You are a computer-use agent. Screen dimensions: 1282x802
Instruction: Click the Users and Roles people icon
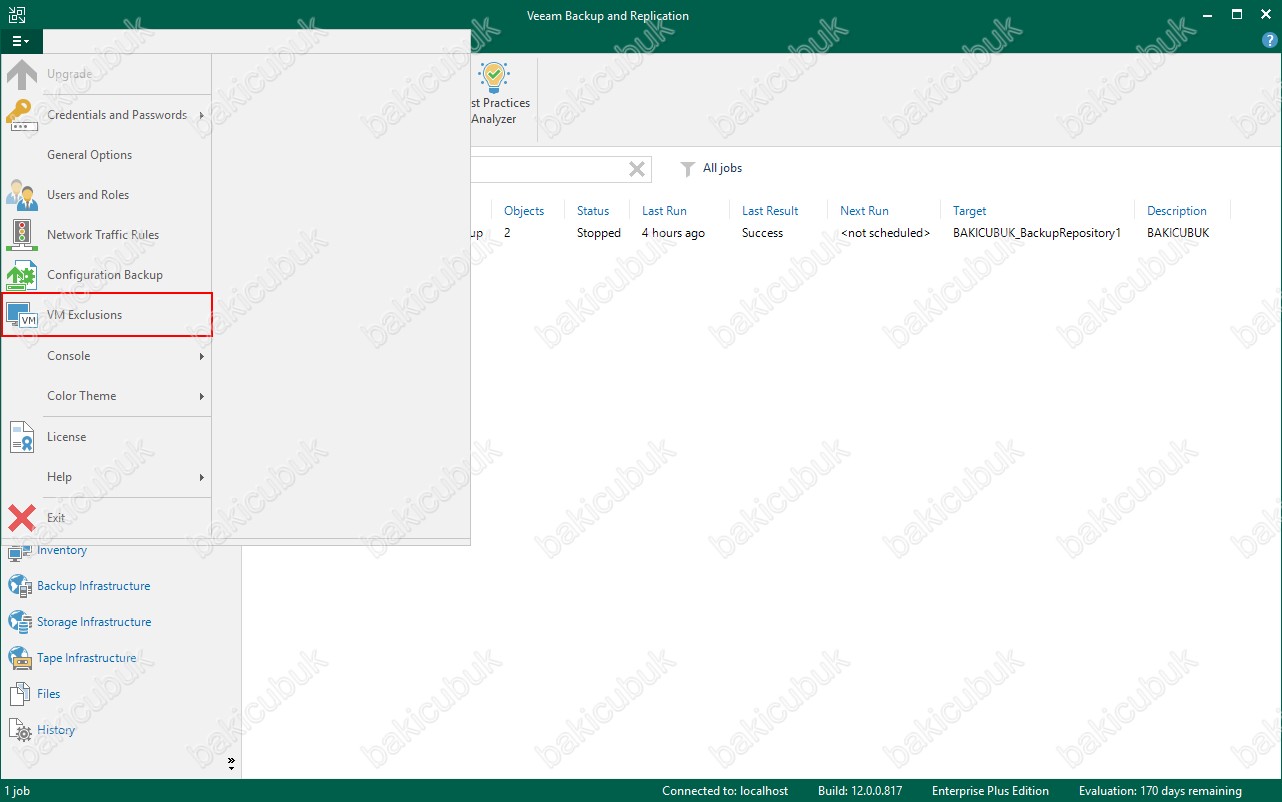pos(22,195)
